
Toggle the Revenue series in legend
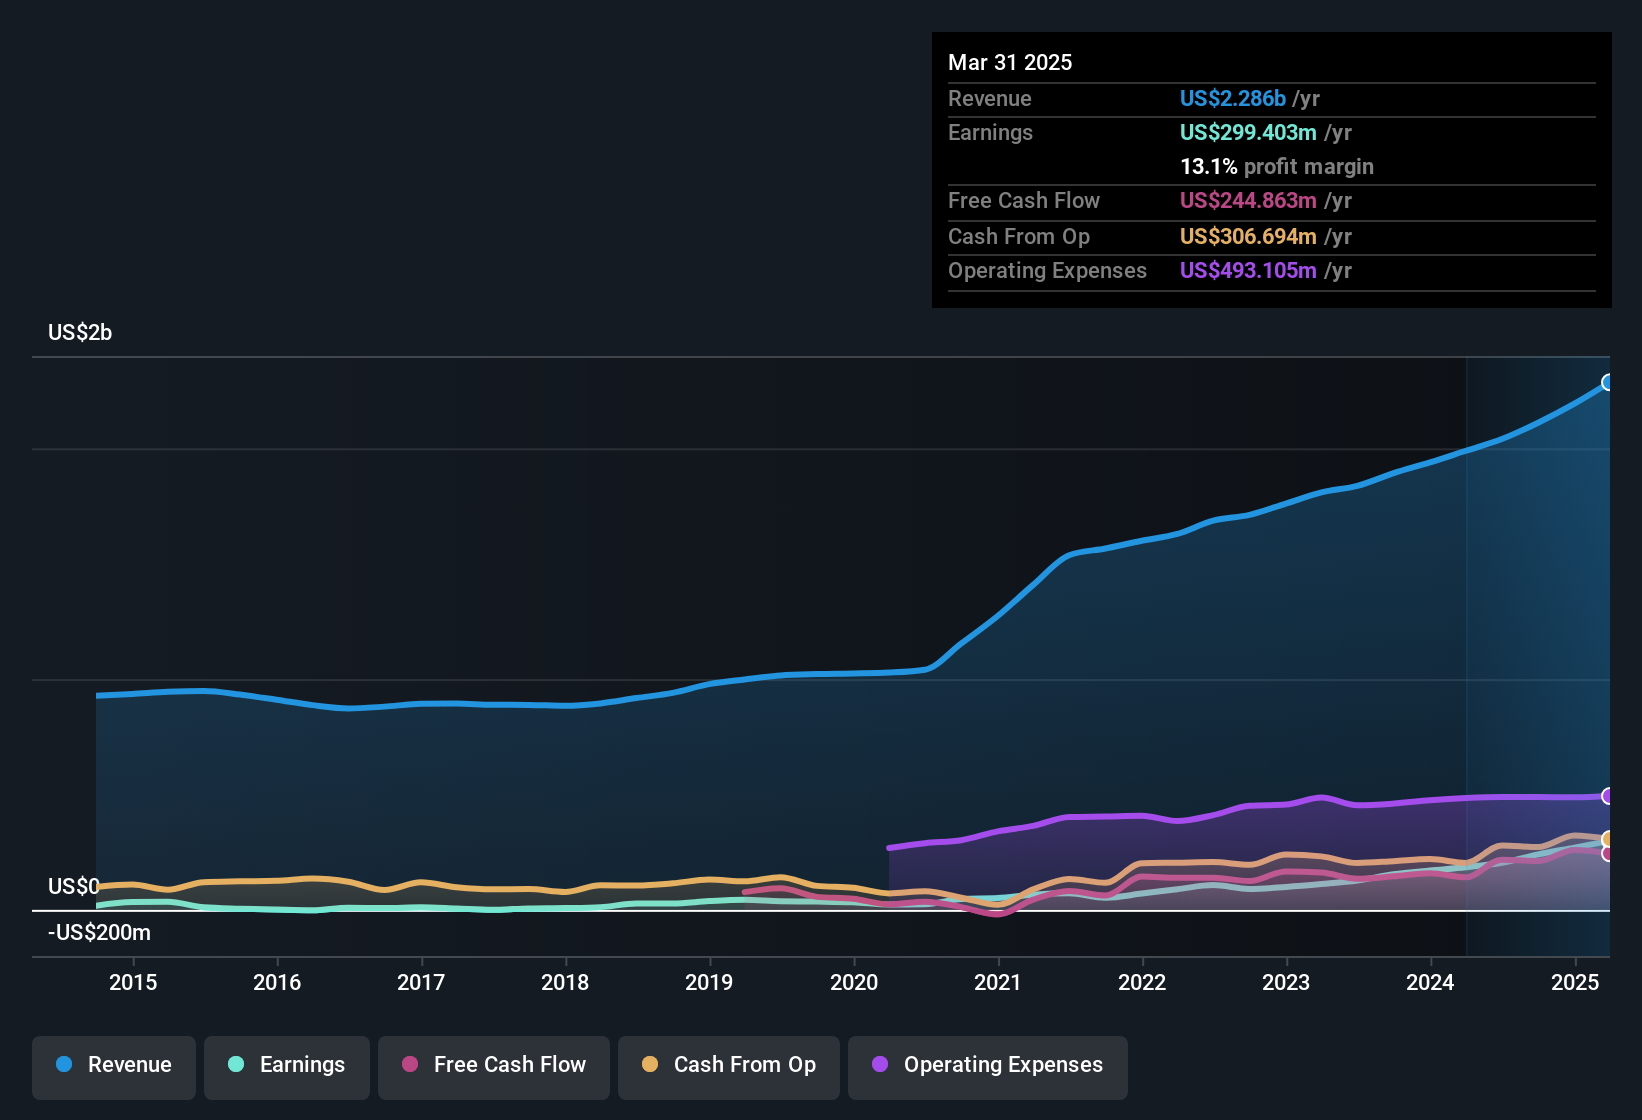114,1065
